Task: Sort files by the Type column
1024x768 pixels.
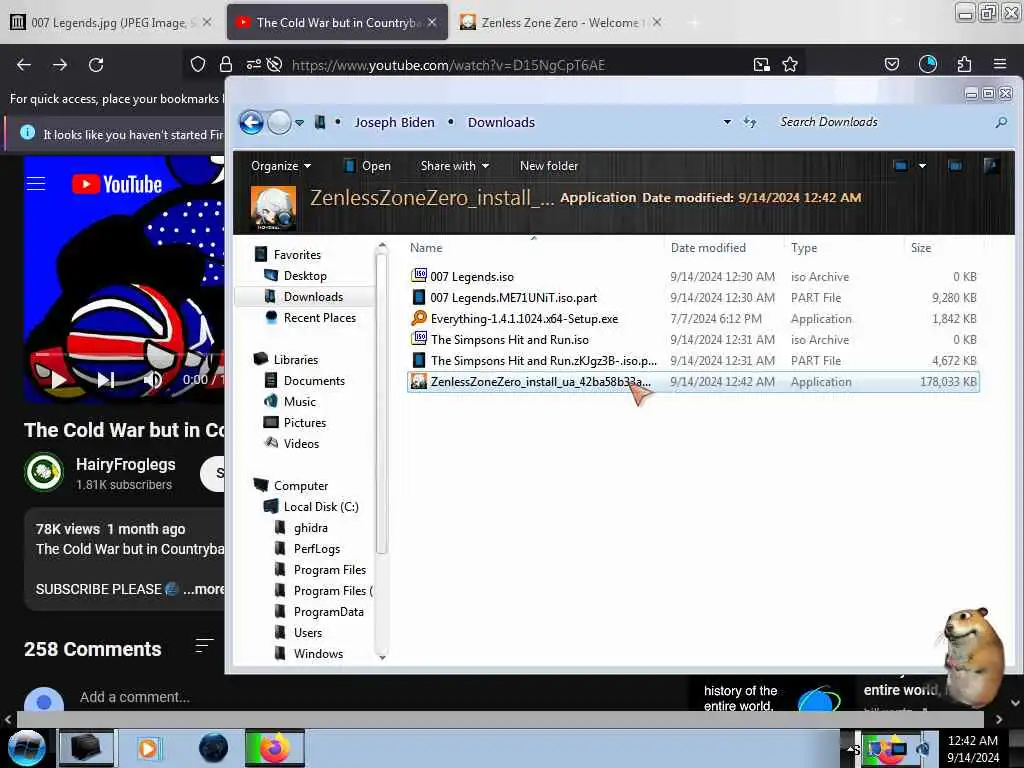Action: [804, 248]
